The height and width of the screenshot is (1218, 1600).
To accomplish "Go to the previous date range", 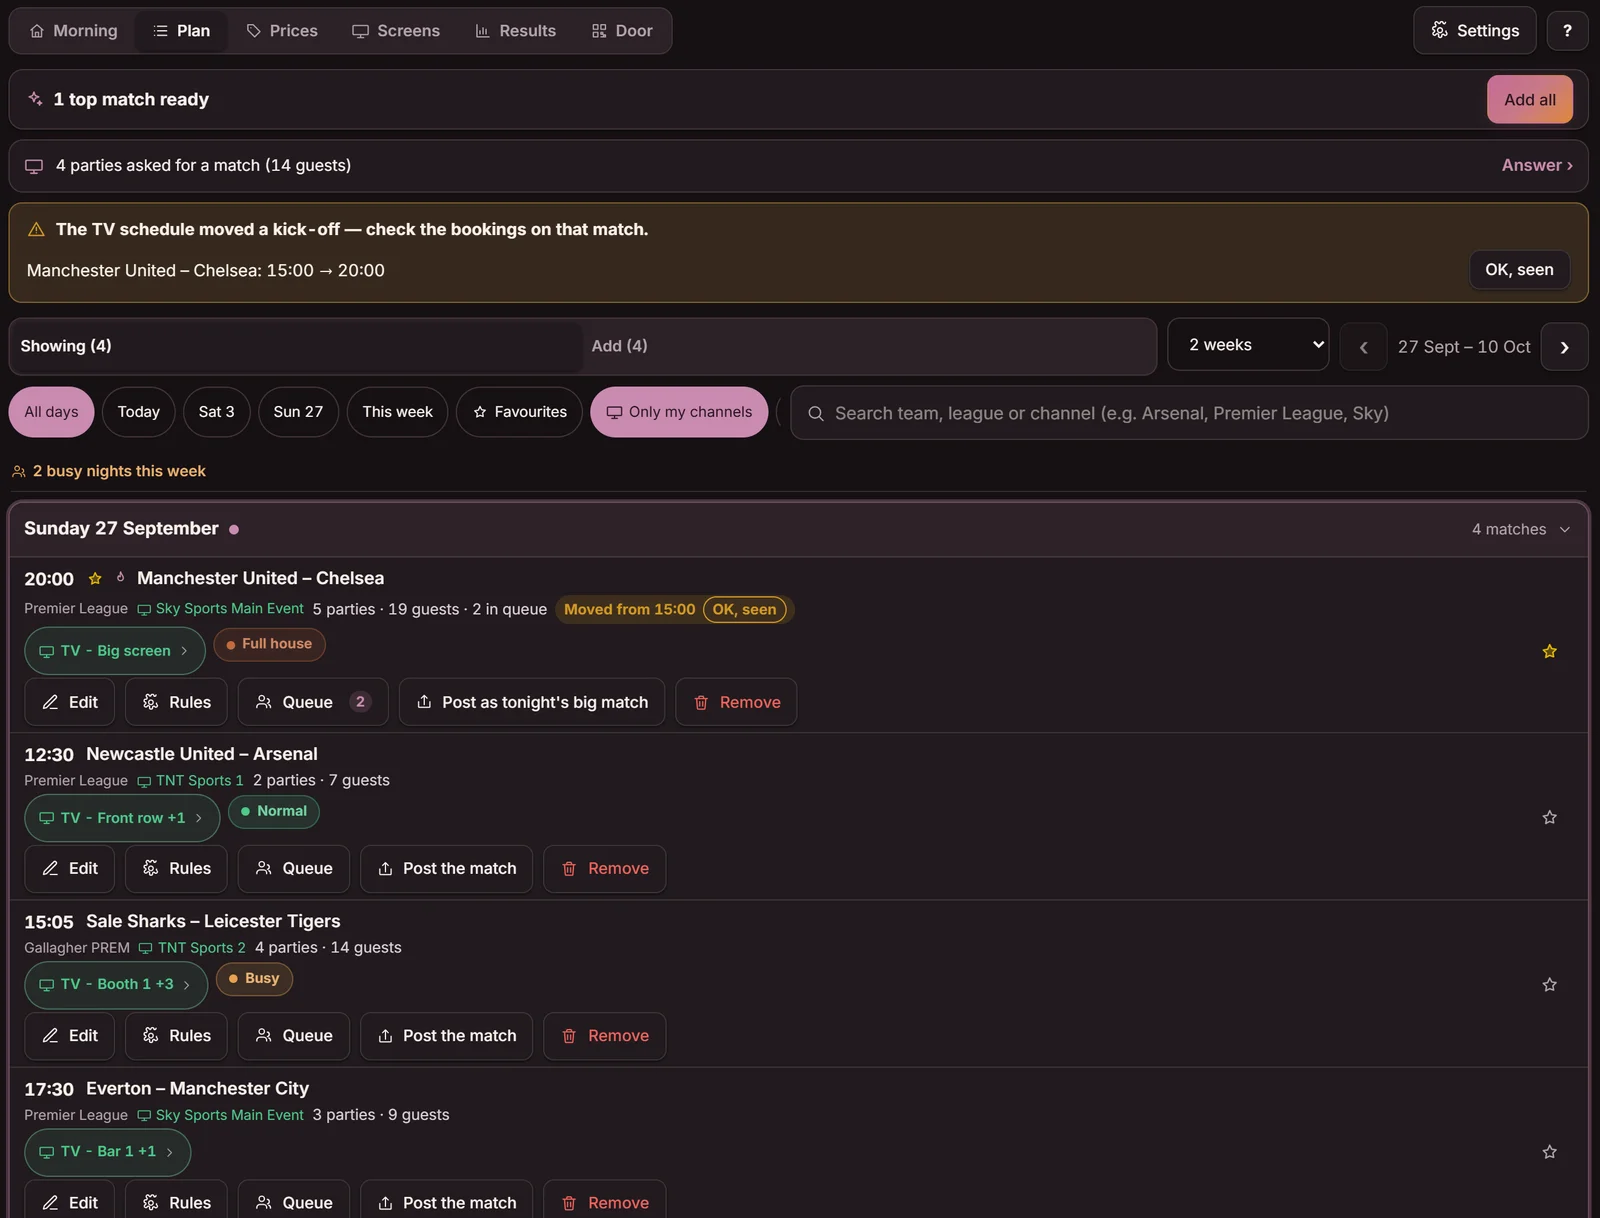I will (x=1363, y=347).
